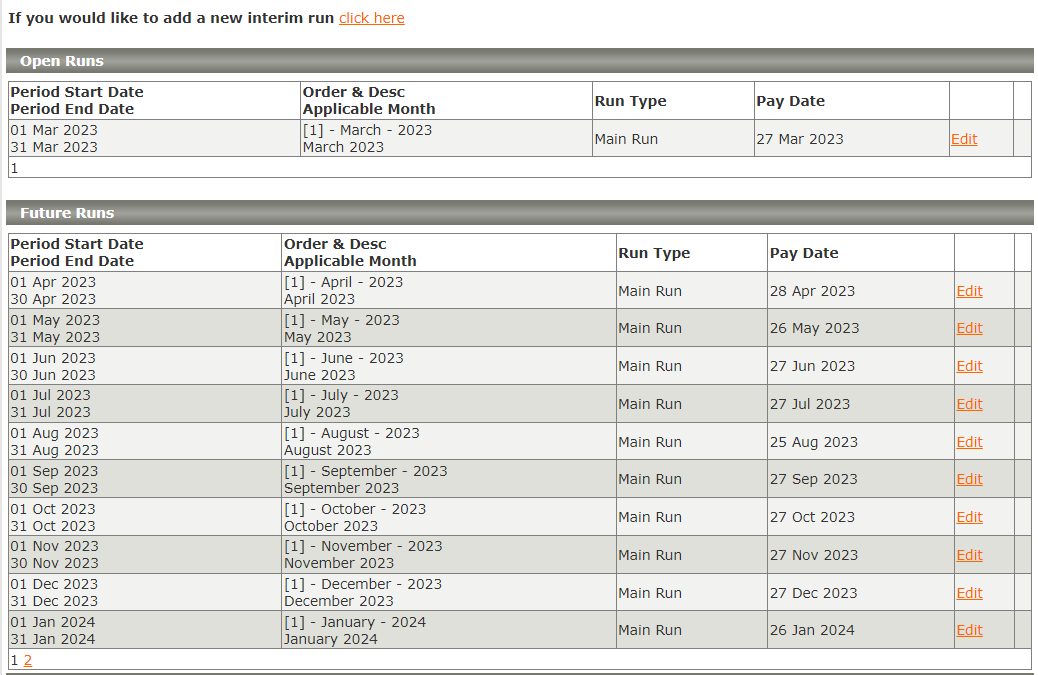Click the 28 Apr 2023 pay date cell

click(812, 291)
